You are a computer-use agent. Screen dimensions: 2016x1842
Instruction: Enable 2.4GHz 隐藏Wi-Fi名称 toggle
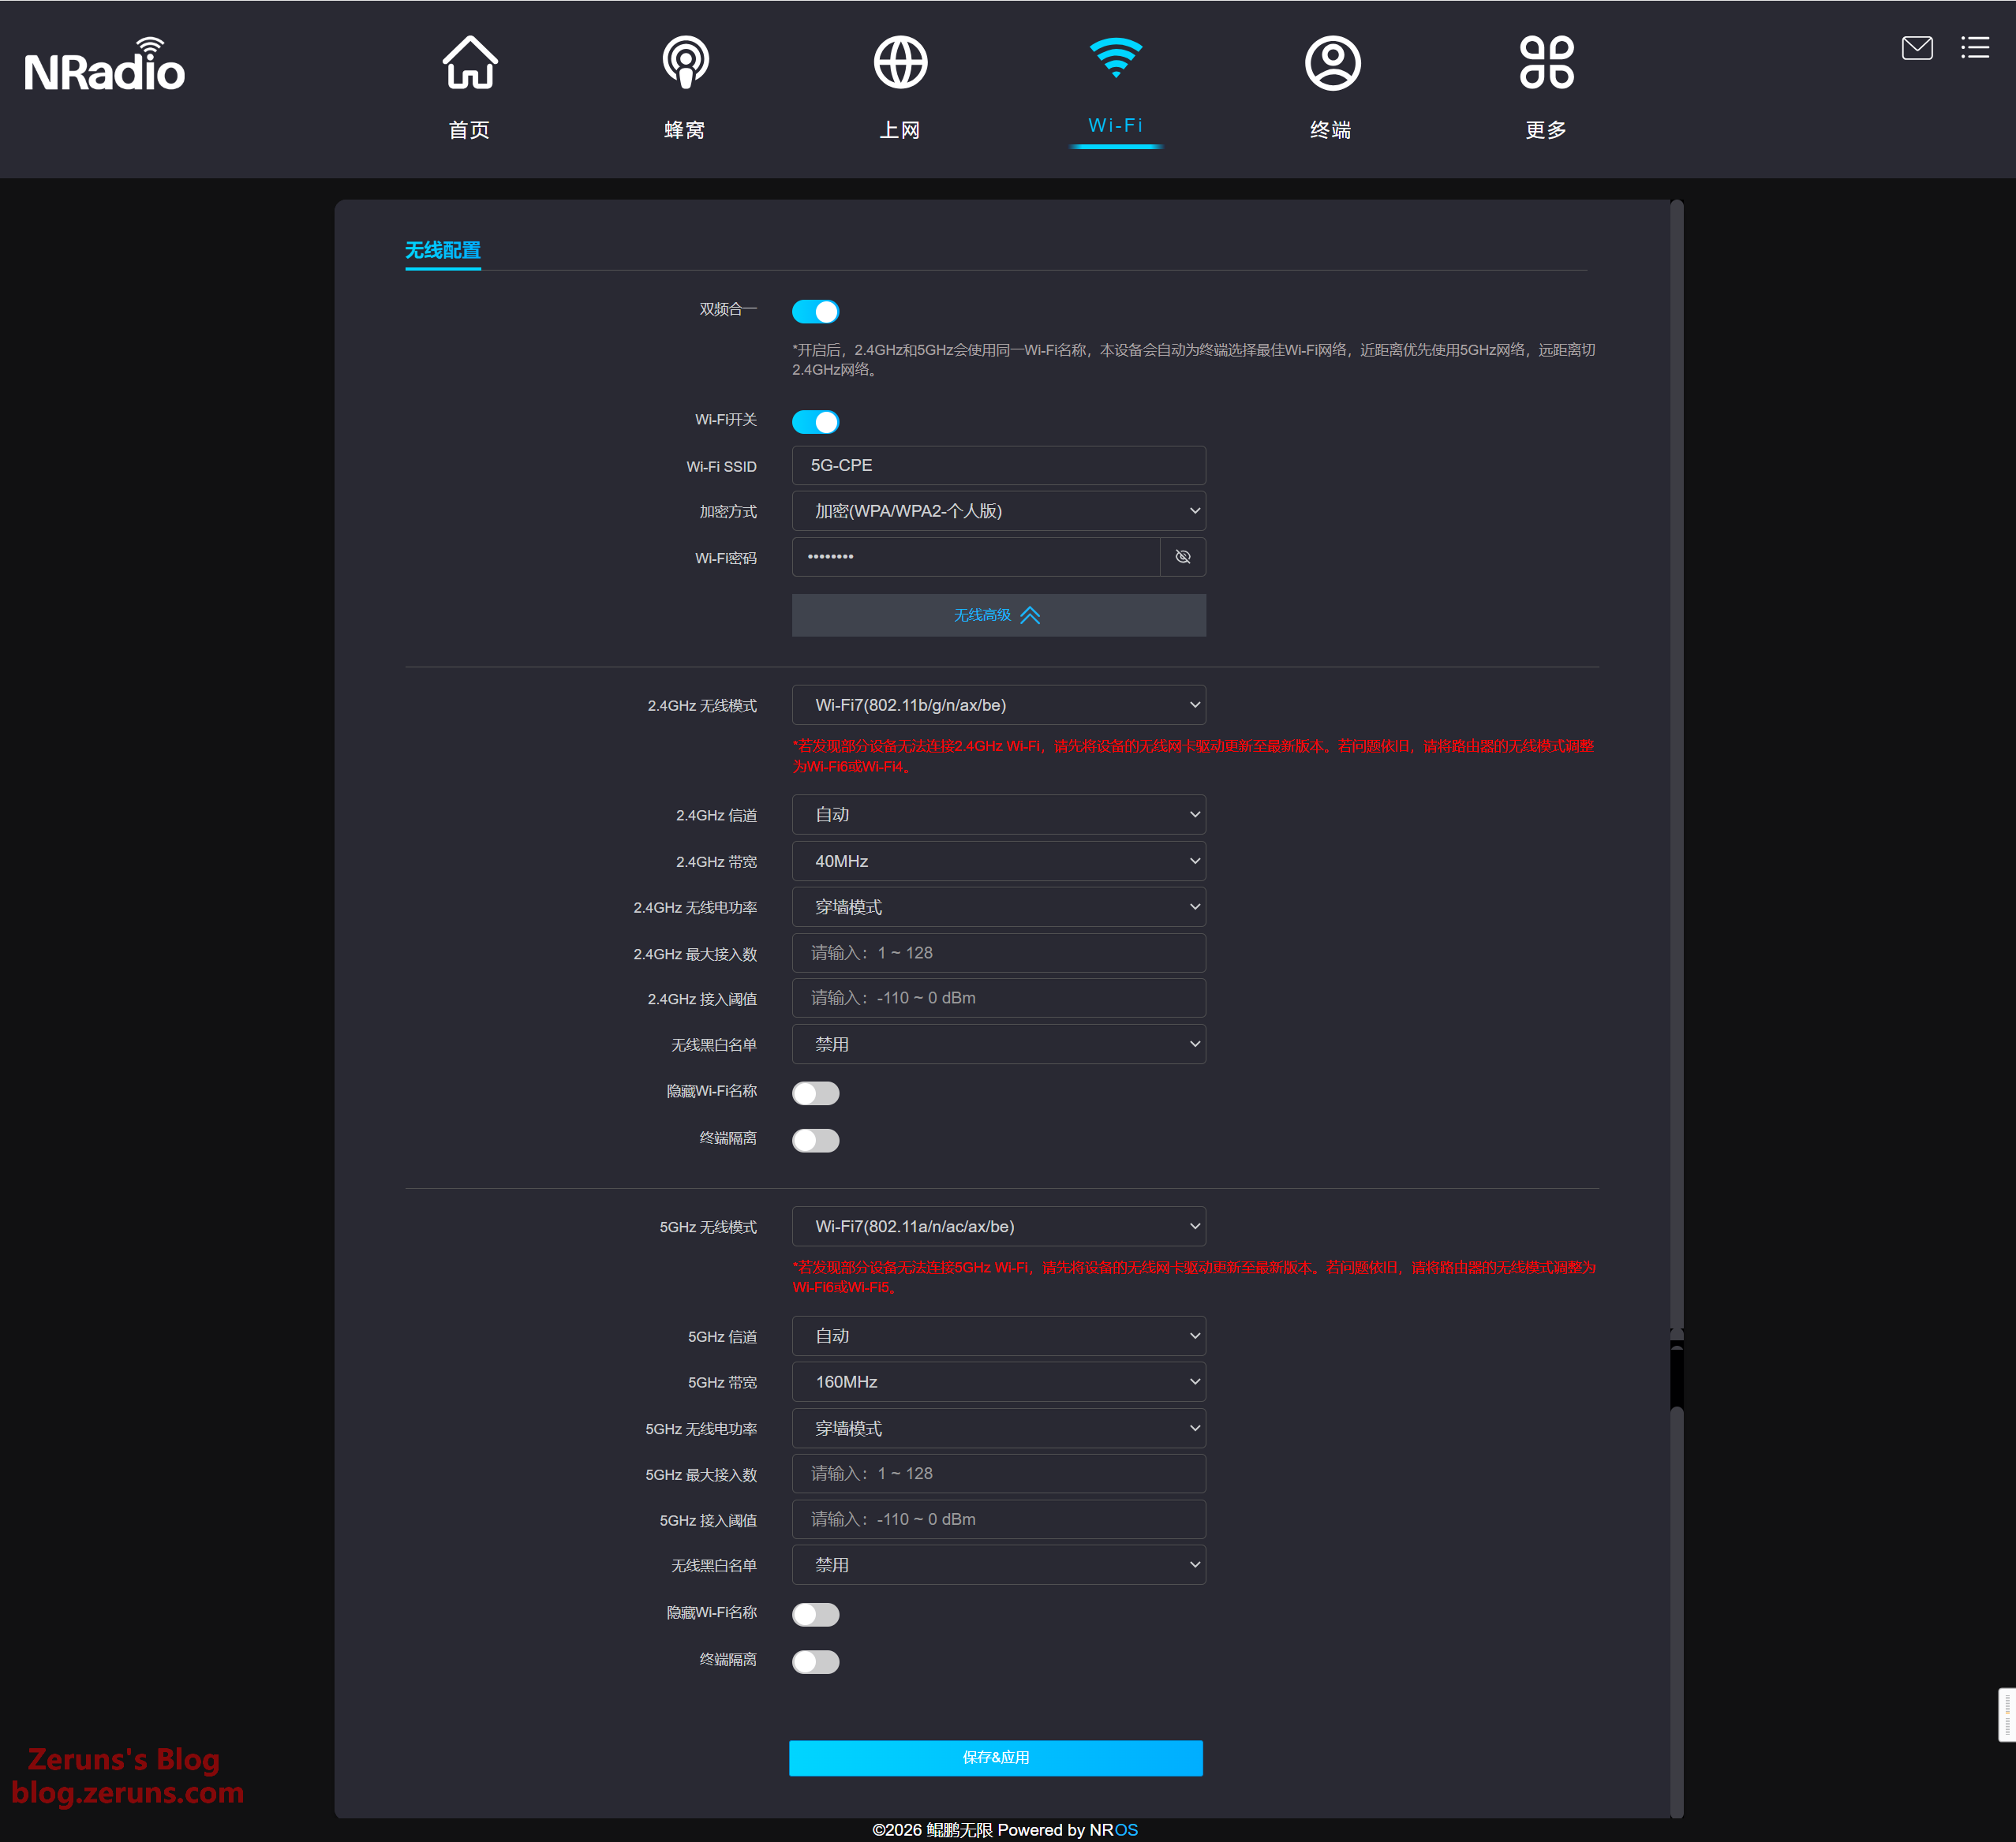(x=815, y=1093)
